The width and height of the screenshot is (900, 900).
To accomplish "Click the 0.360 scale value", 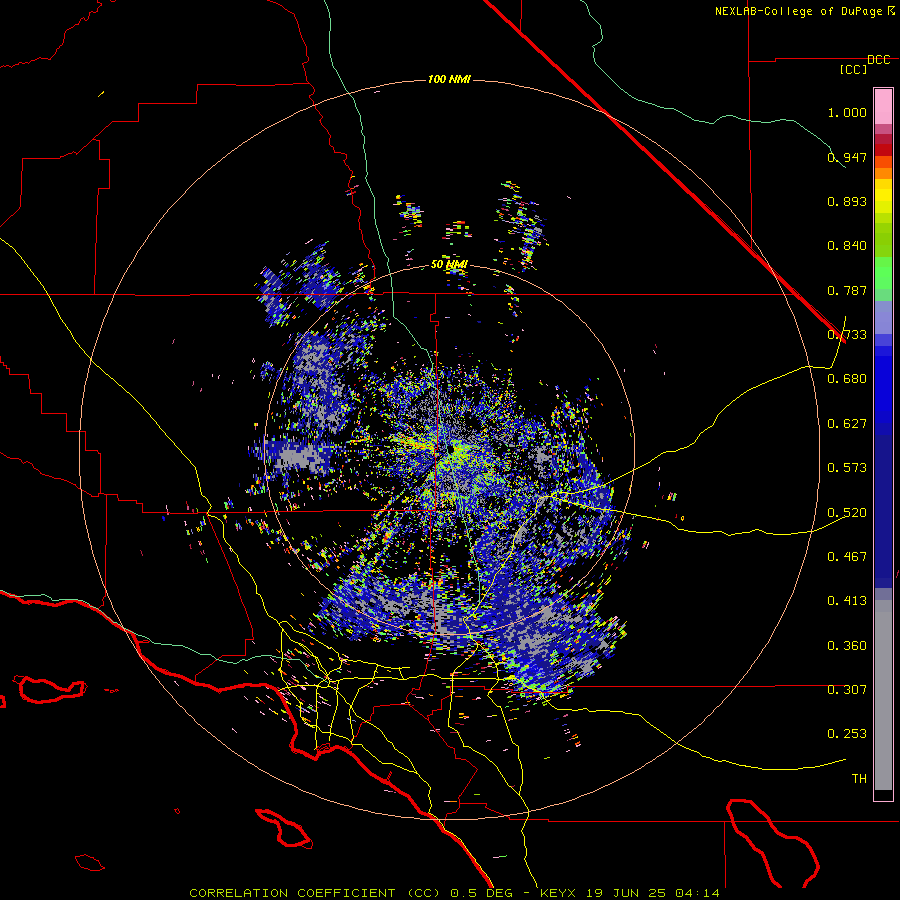I will (x=847, y=646).
